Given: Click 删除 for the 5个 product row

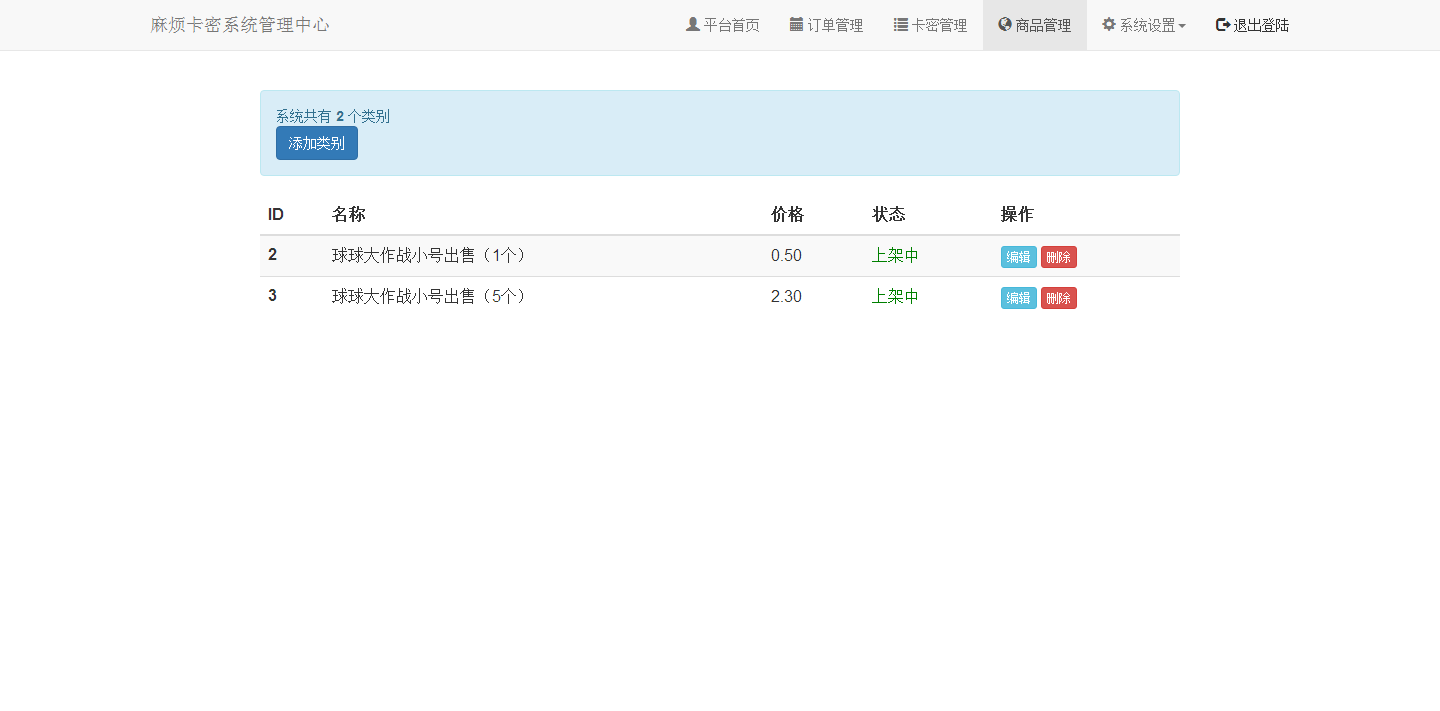Looking at the screenshot, I should pyautogui.click(x=1059, y=298).
